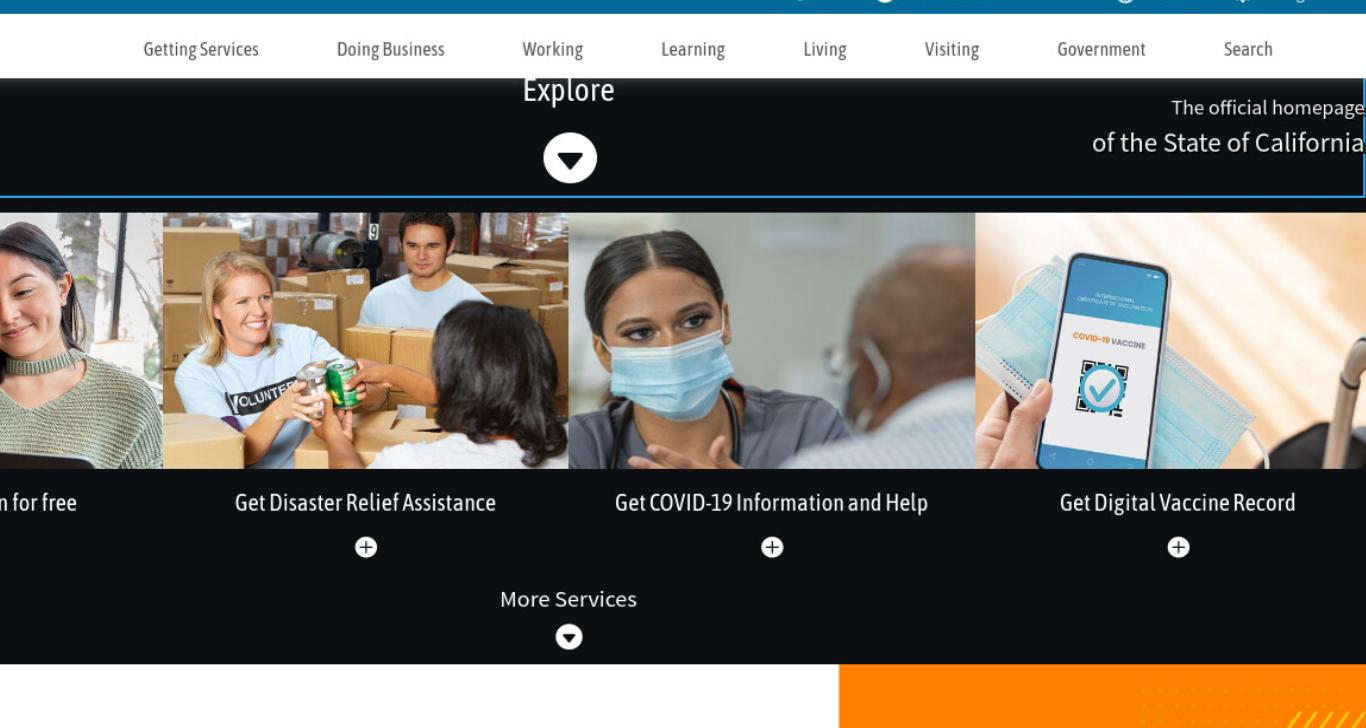Open the Doing Business menu
The image size is (1366, 728).
point(391,49)
